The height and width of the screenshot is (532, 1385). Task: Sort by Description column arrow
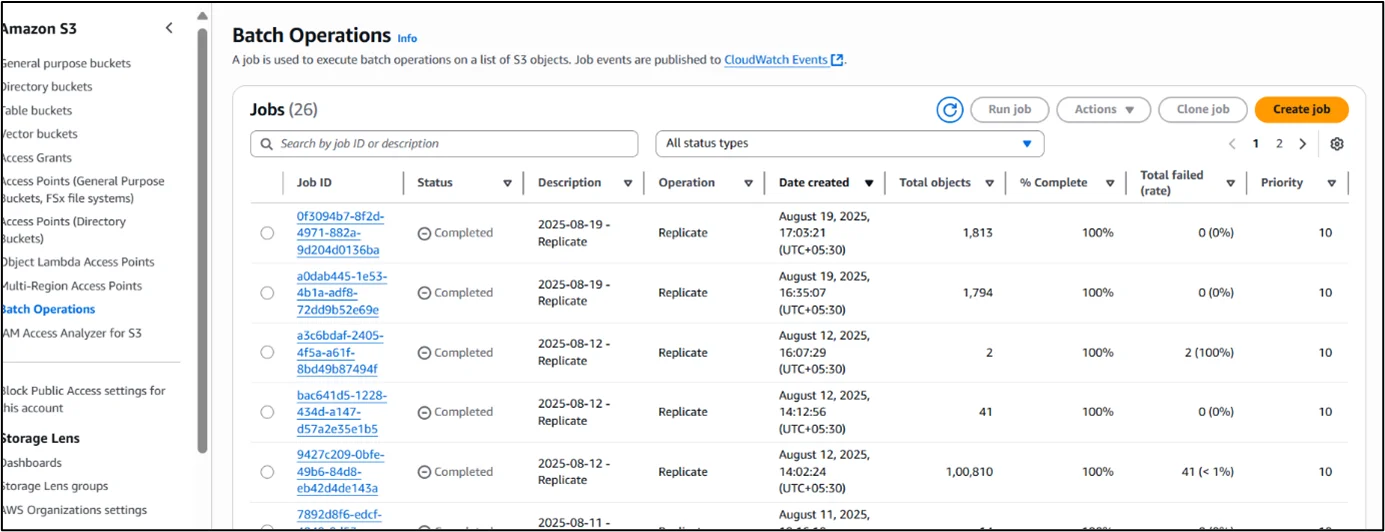click(x=628, y=183)
